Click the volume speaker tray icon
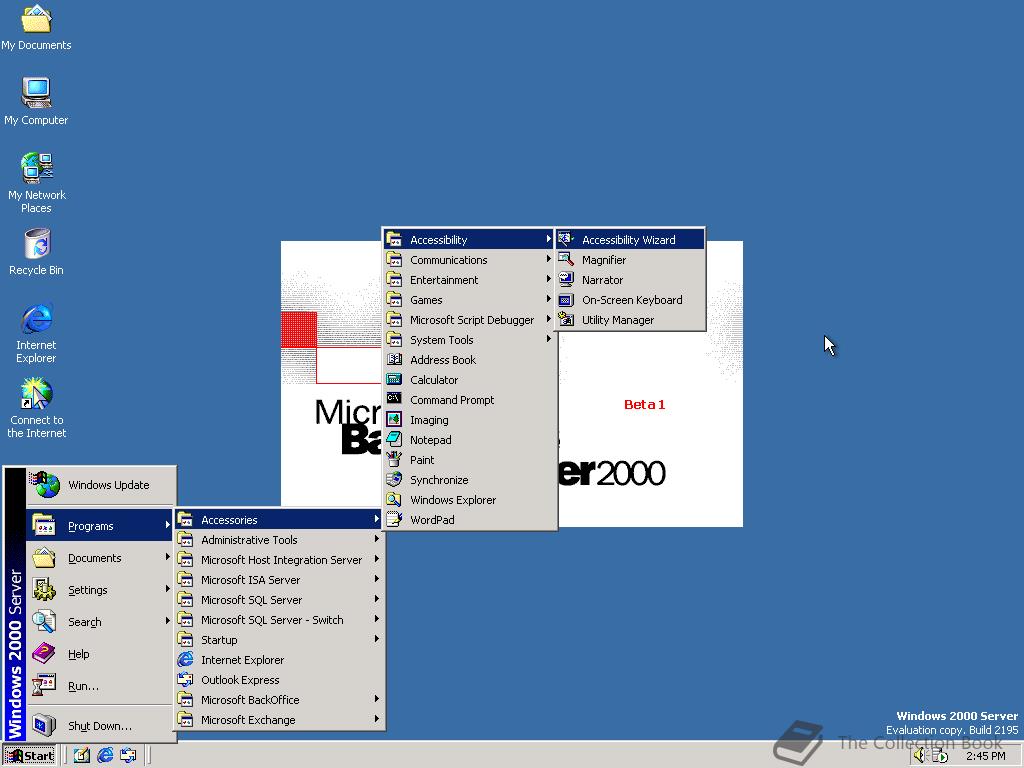The image size is (1024, 768). 920,756
